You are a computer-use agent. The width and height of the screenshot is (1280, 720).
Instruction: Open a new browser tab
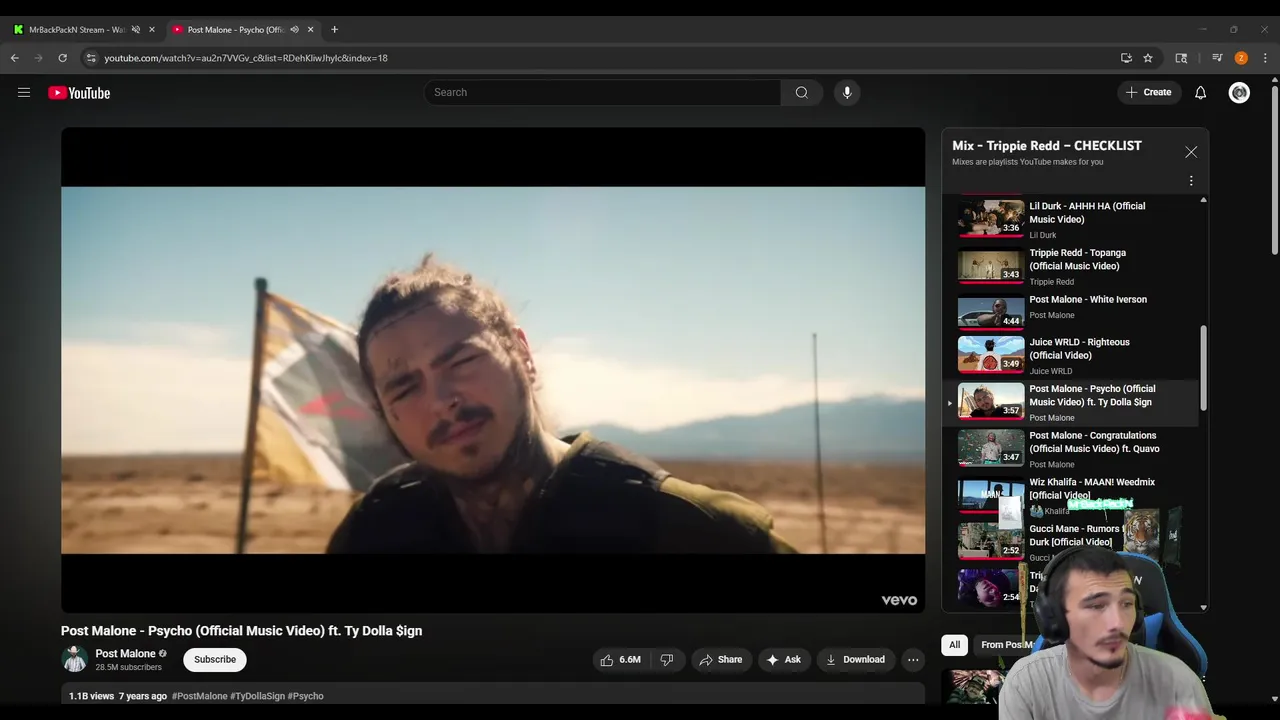(334, 30)
